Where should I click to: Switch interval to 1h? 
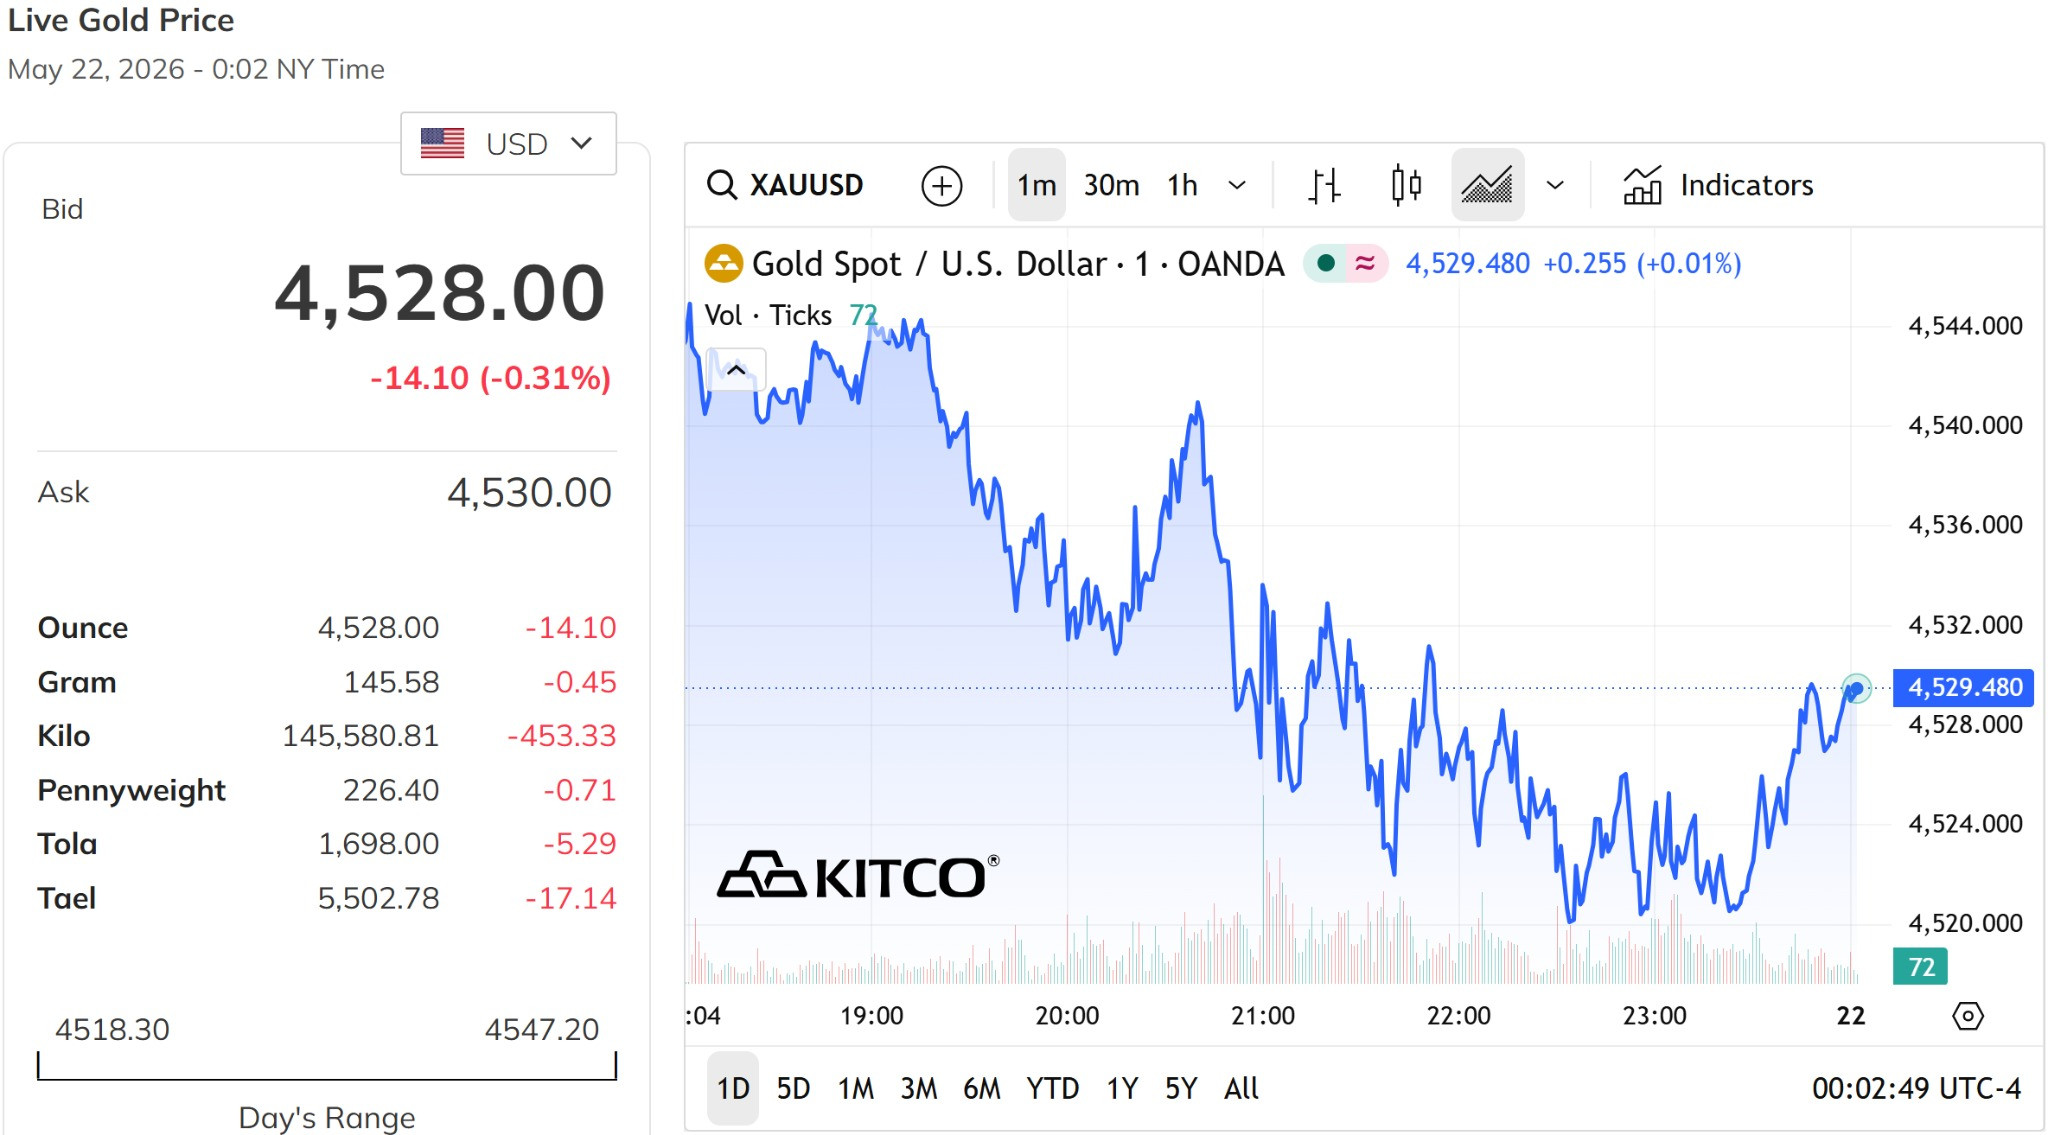(1182, 185)
